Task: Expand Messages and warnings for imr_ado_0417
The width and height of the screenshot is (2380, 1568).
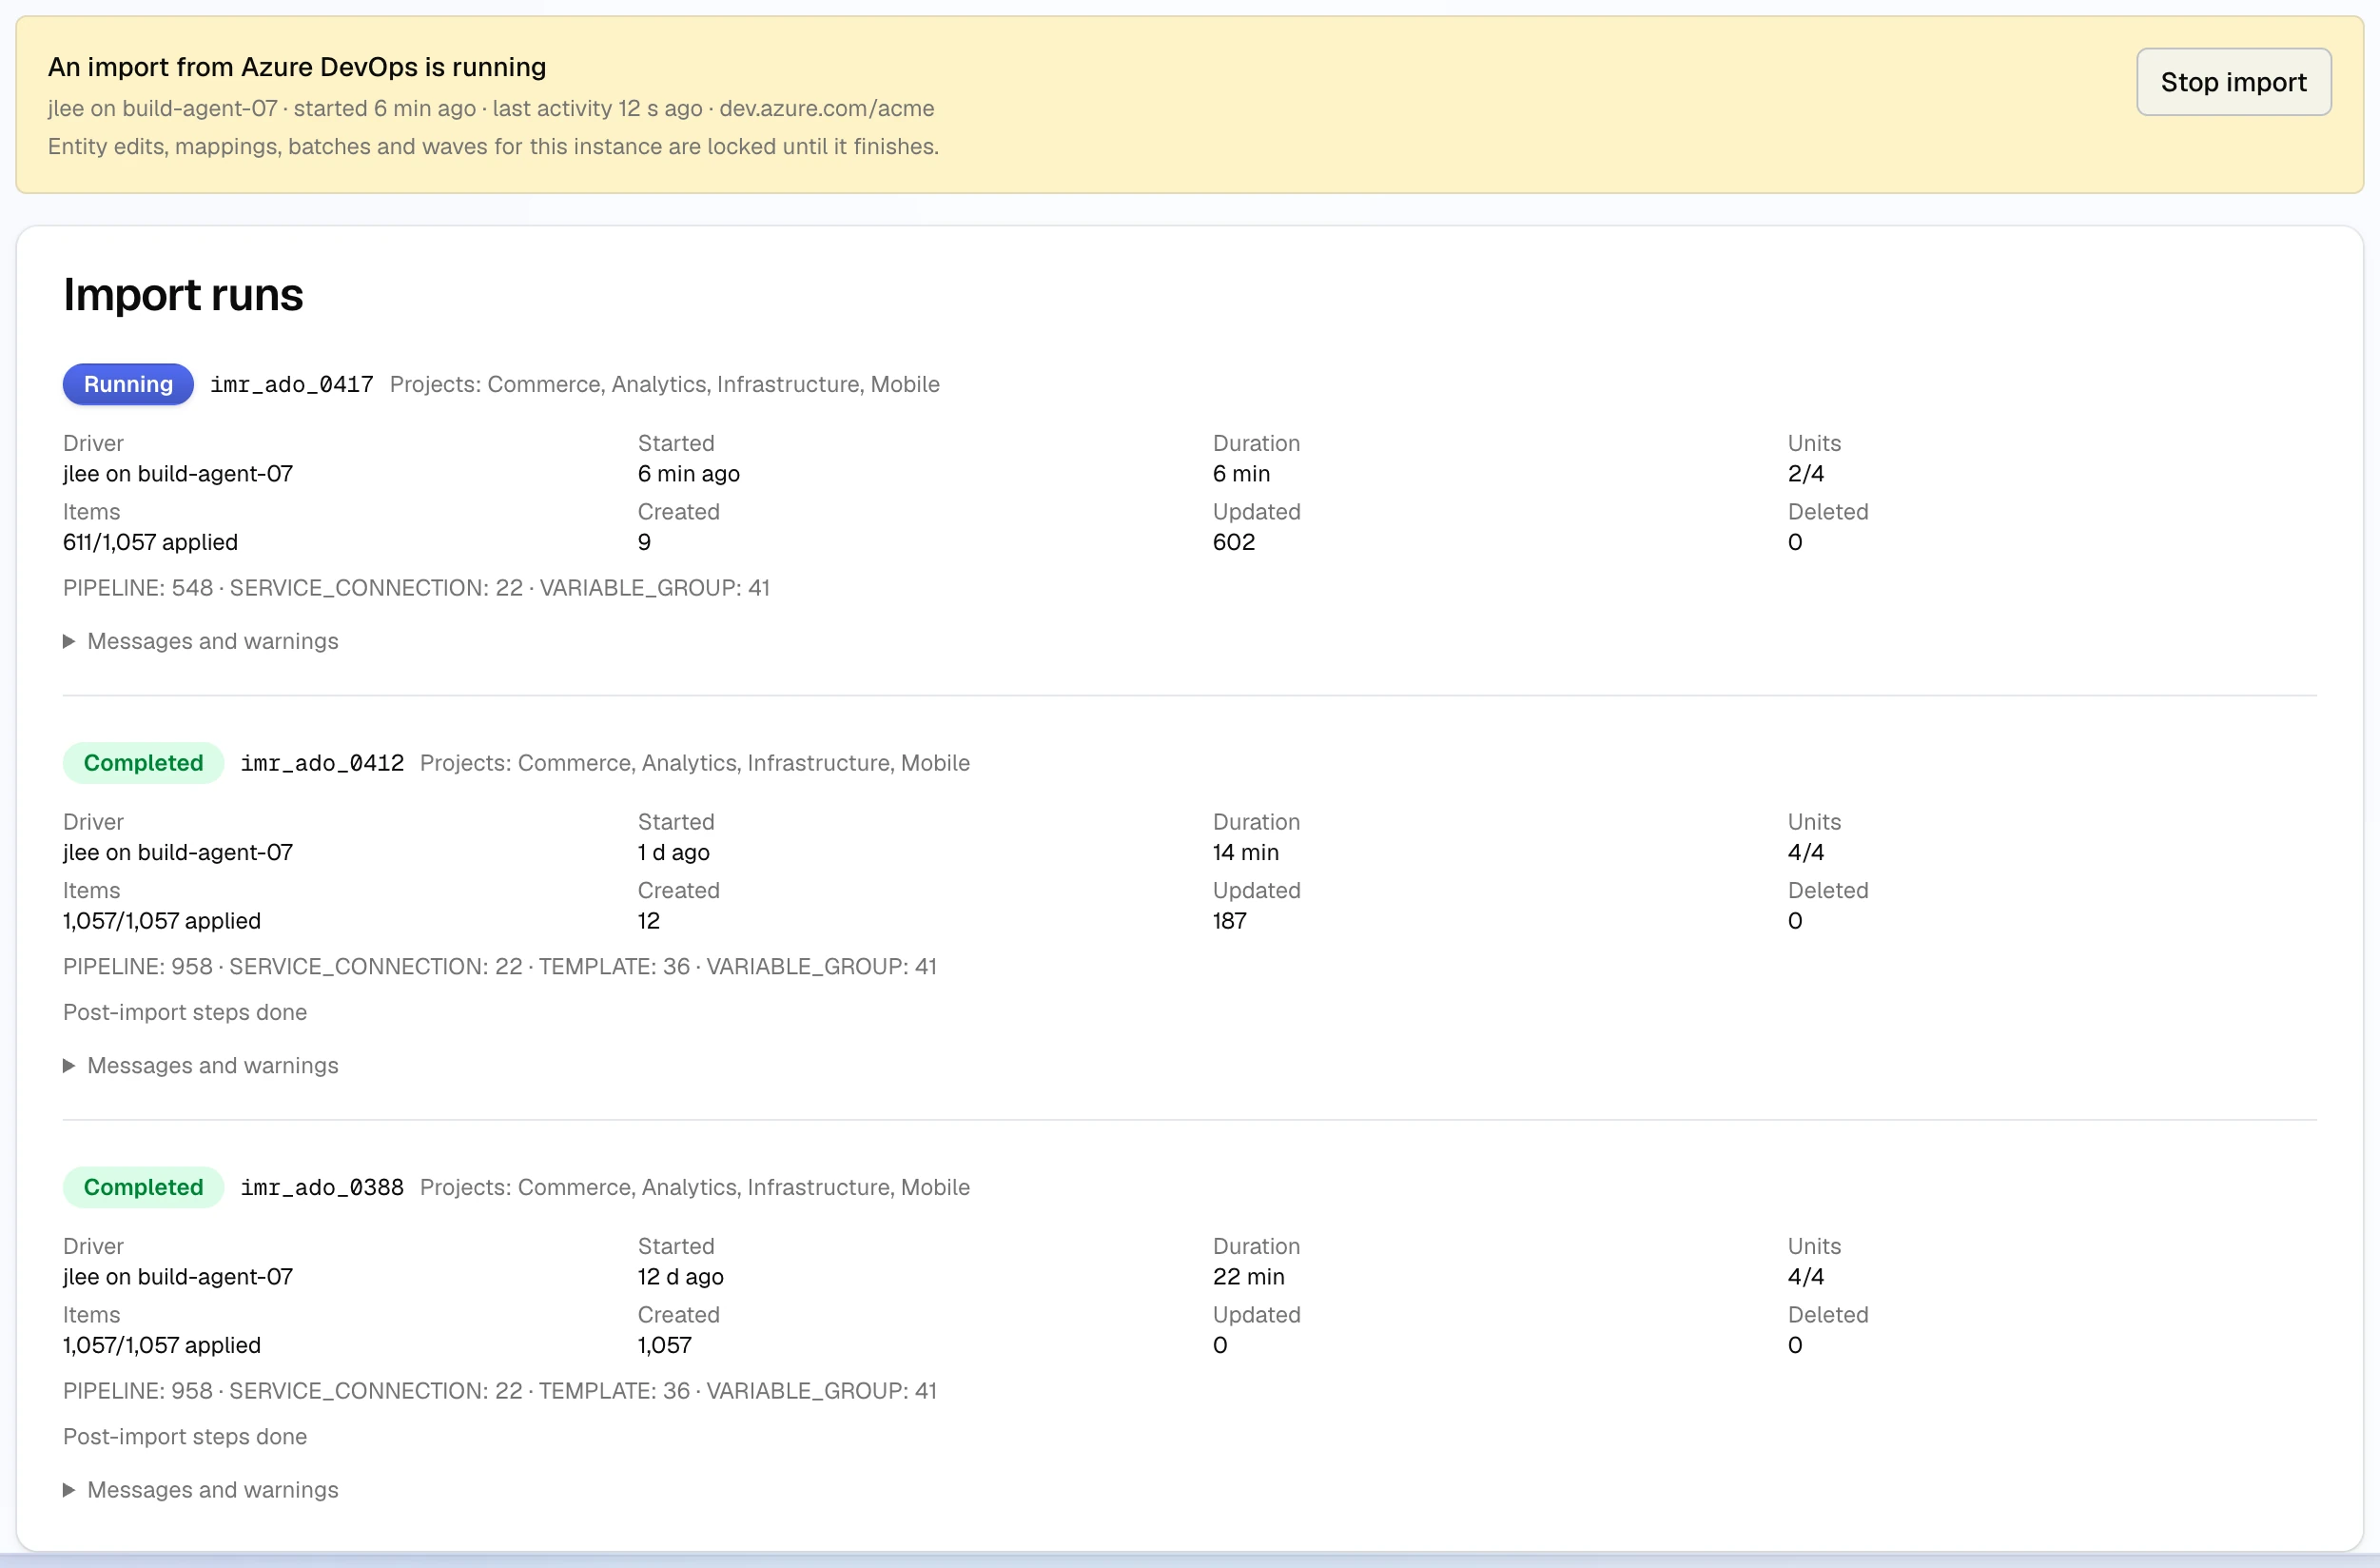Action: (201, 641)
